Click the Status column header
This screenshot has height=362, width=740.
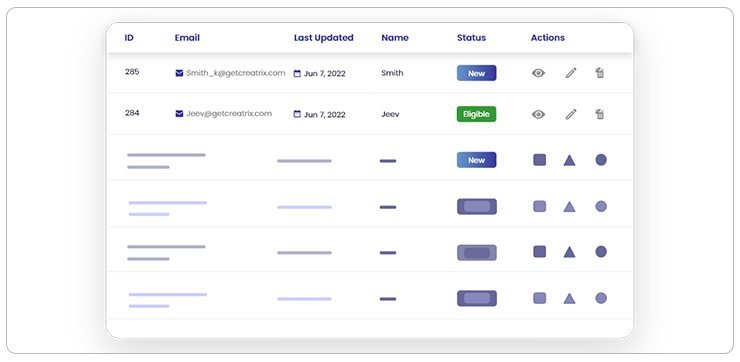tap(471, 38)
